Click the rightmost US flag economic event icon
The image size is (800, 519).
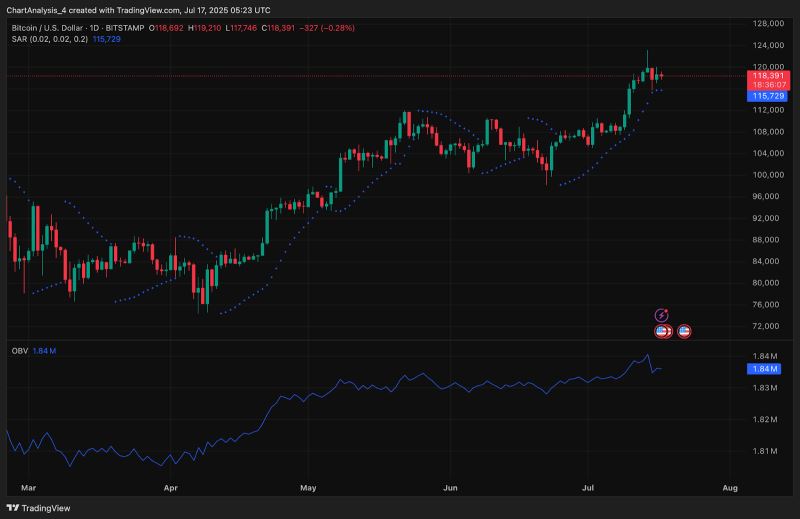click(684, 331)
